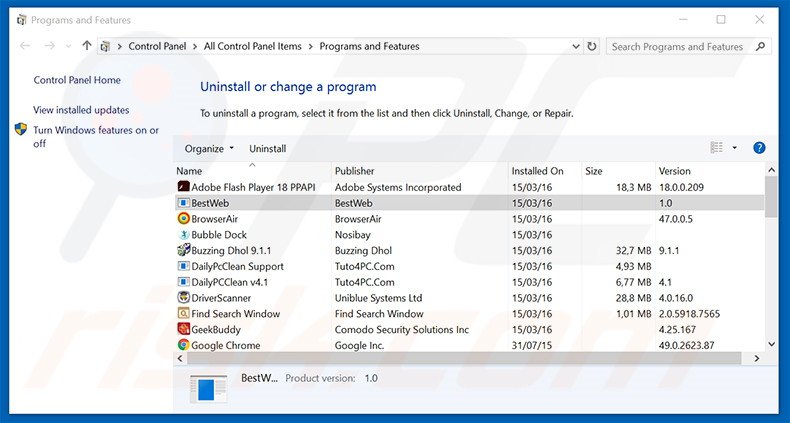Click the 49.0.2623.87 version cell
Screen dimensions: 790x423
click(x=686, y=345)
